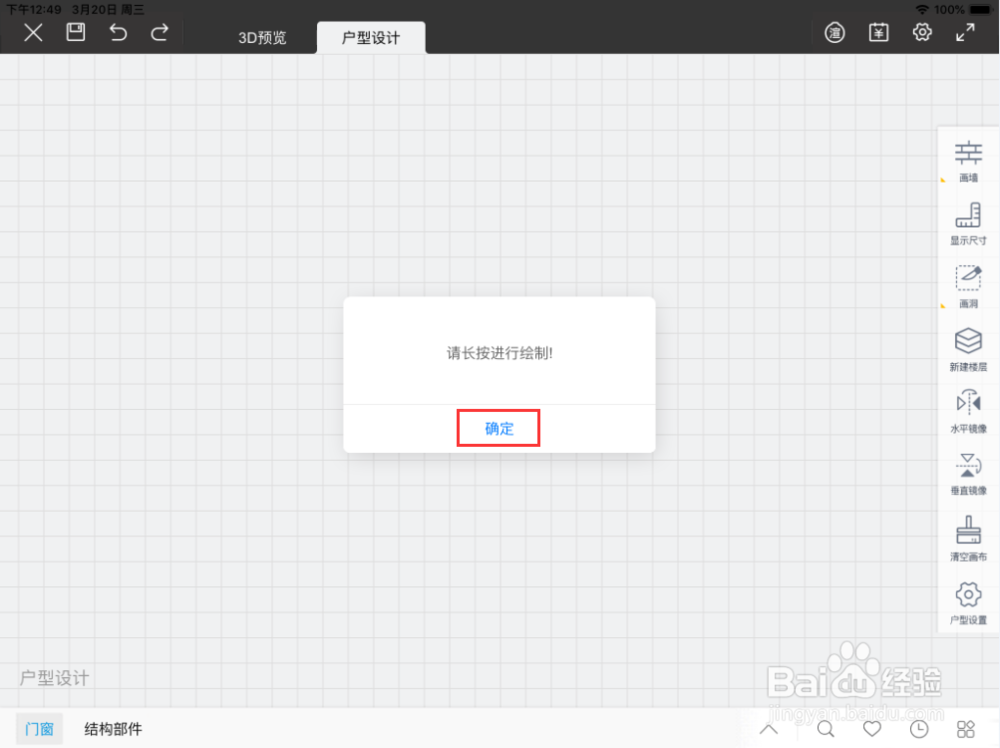Toggle 显示尺寸 dimension display
The height and width of the screenshot is (748, 1000).
click(968, 224)
